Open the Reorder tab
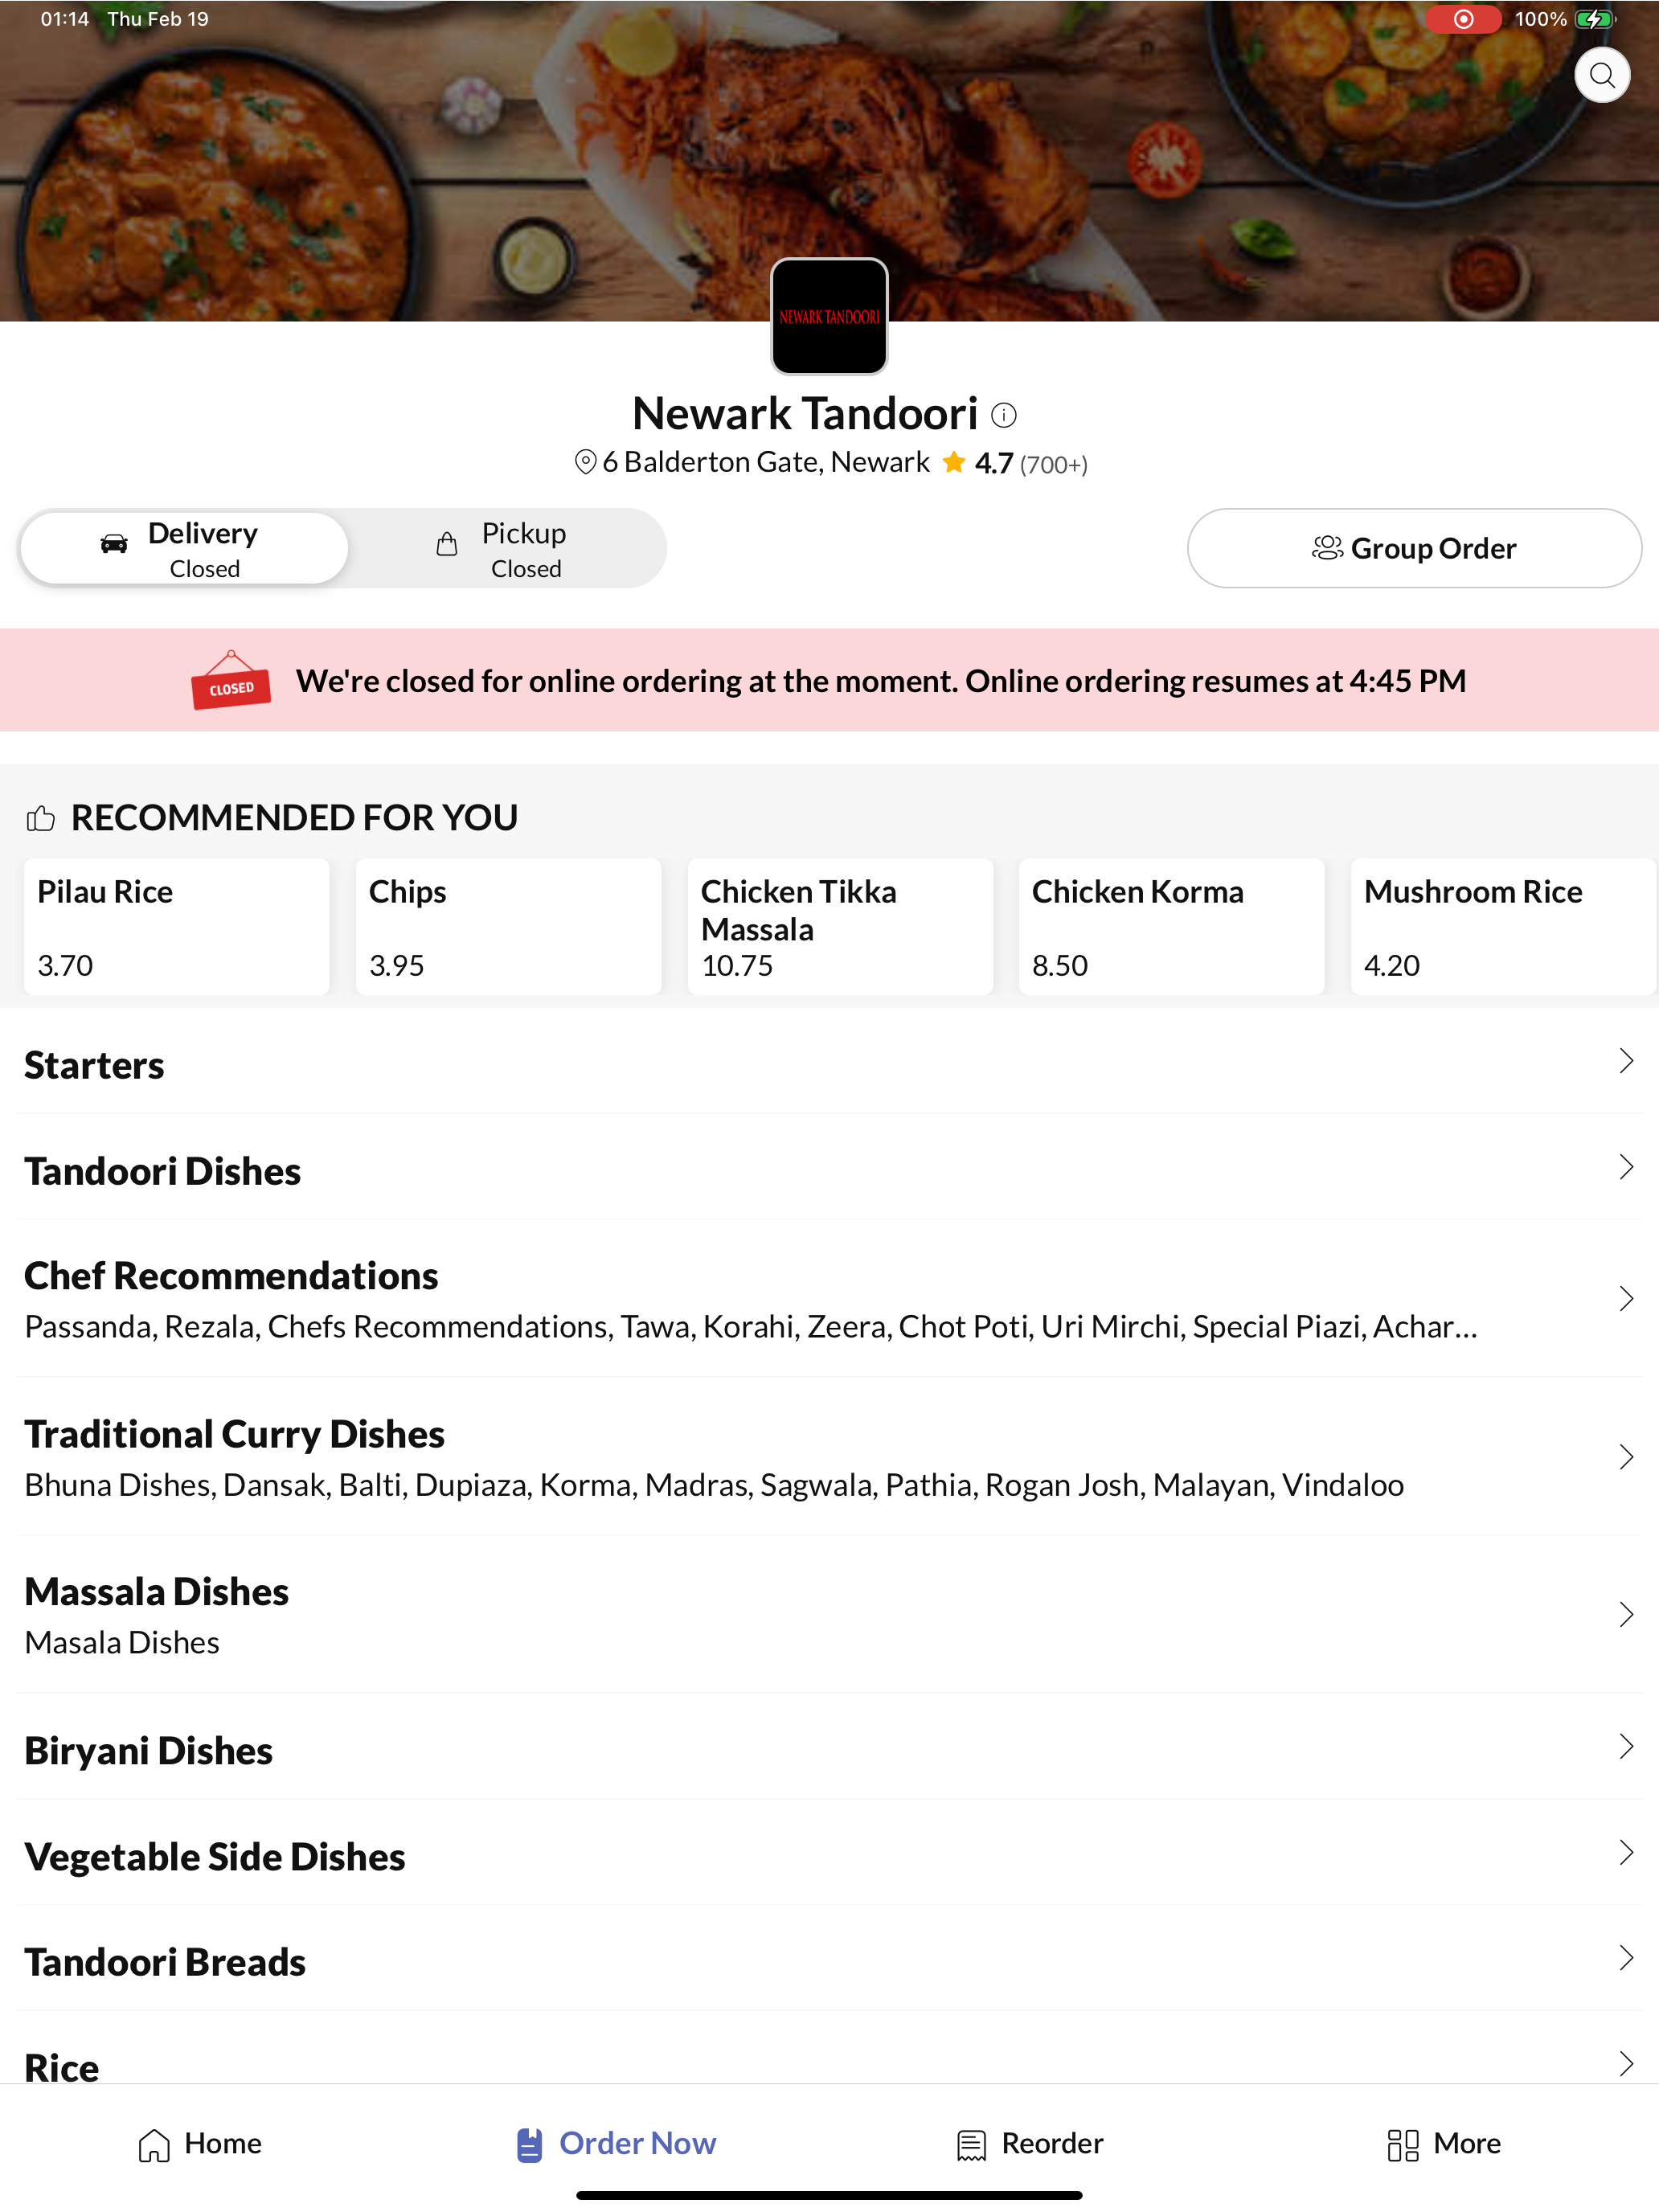Image resolution: width=1659 pixels, height=2212 pixels. coord(1029,2143)
